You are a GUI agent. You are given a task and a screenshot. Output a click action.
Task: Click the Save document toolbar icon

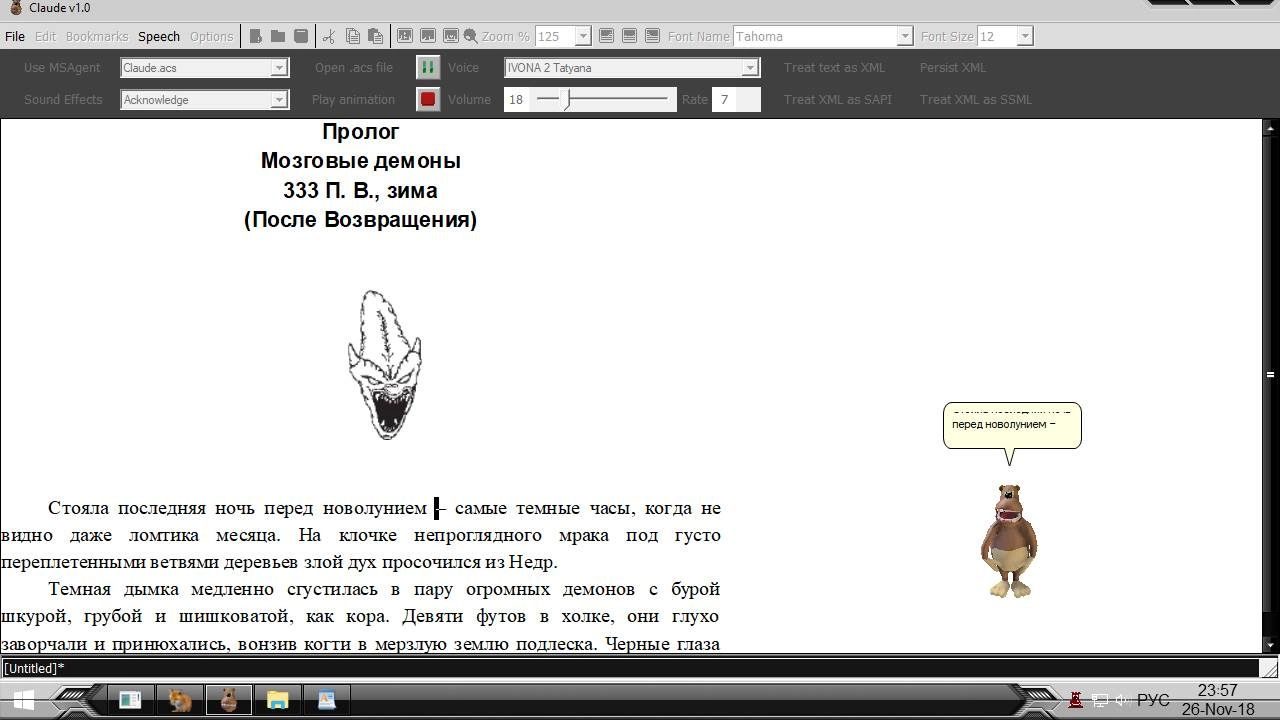tap(301, 36)
